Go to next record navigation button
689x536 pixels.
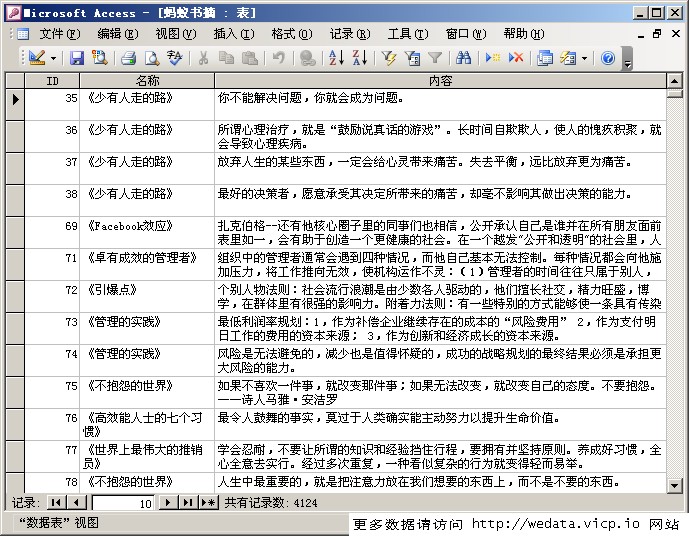point(168,502)
